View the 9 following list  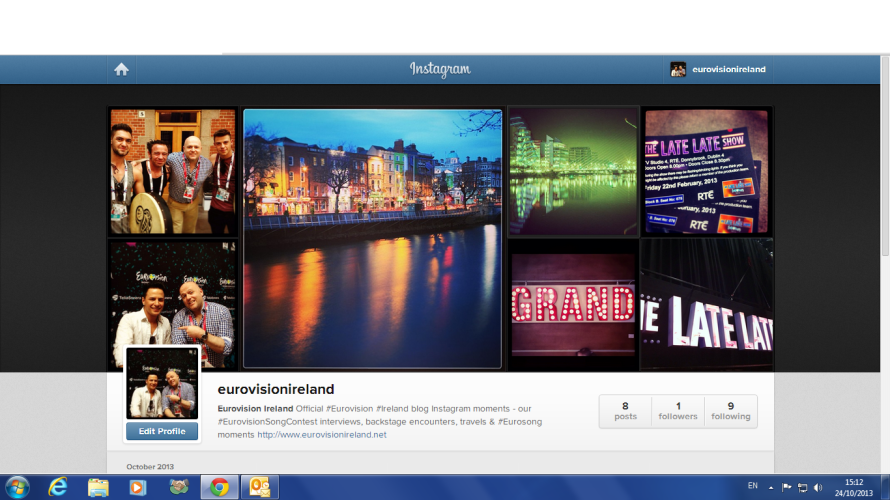731,411
